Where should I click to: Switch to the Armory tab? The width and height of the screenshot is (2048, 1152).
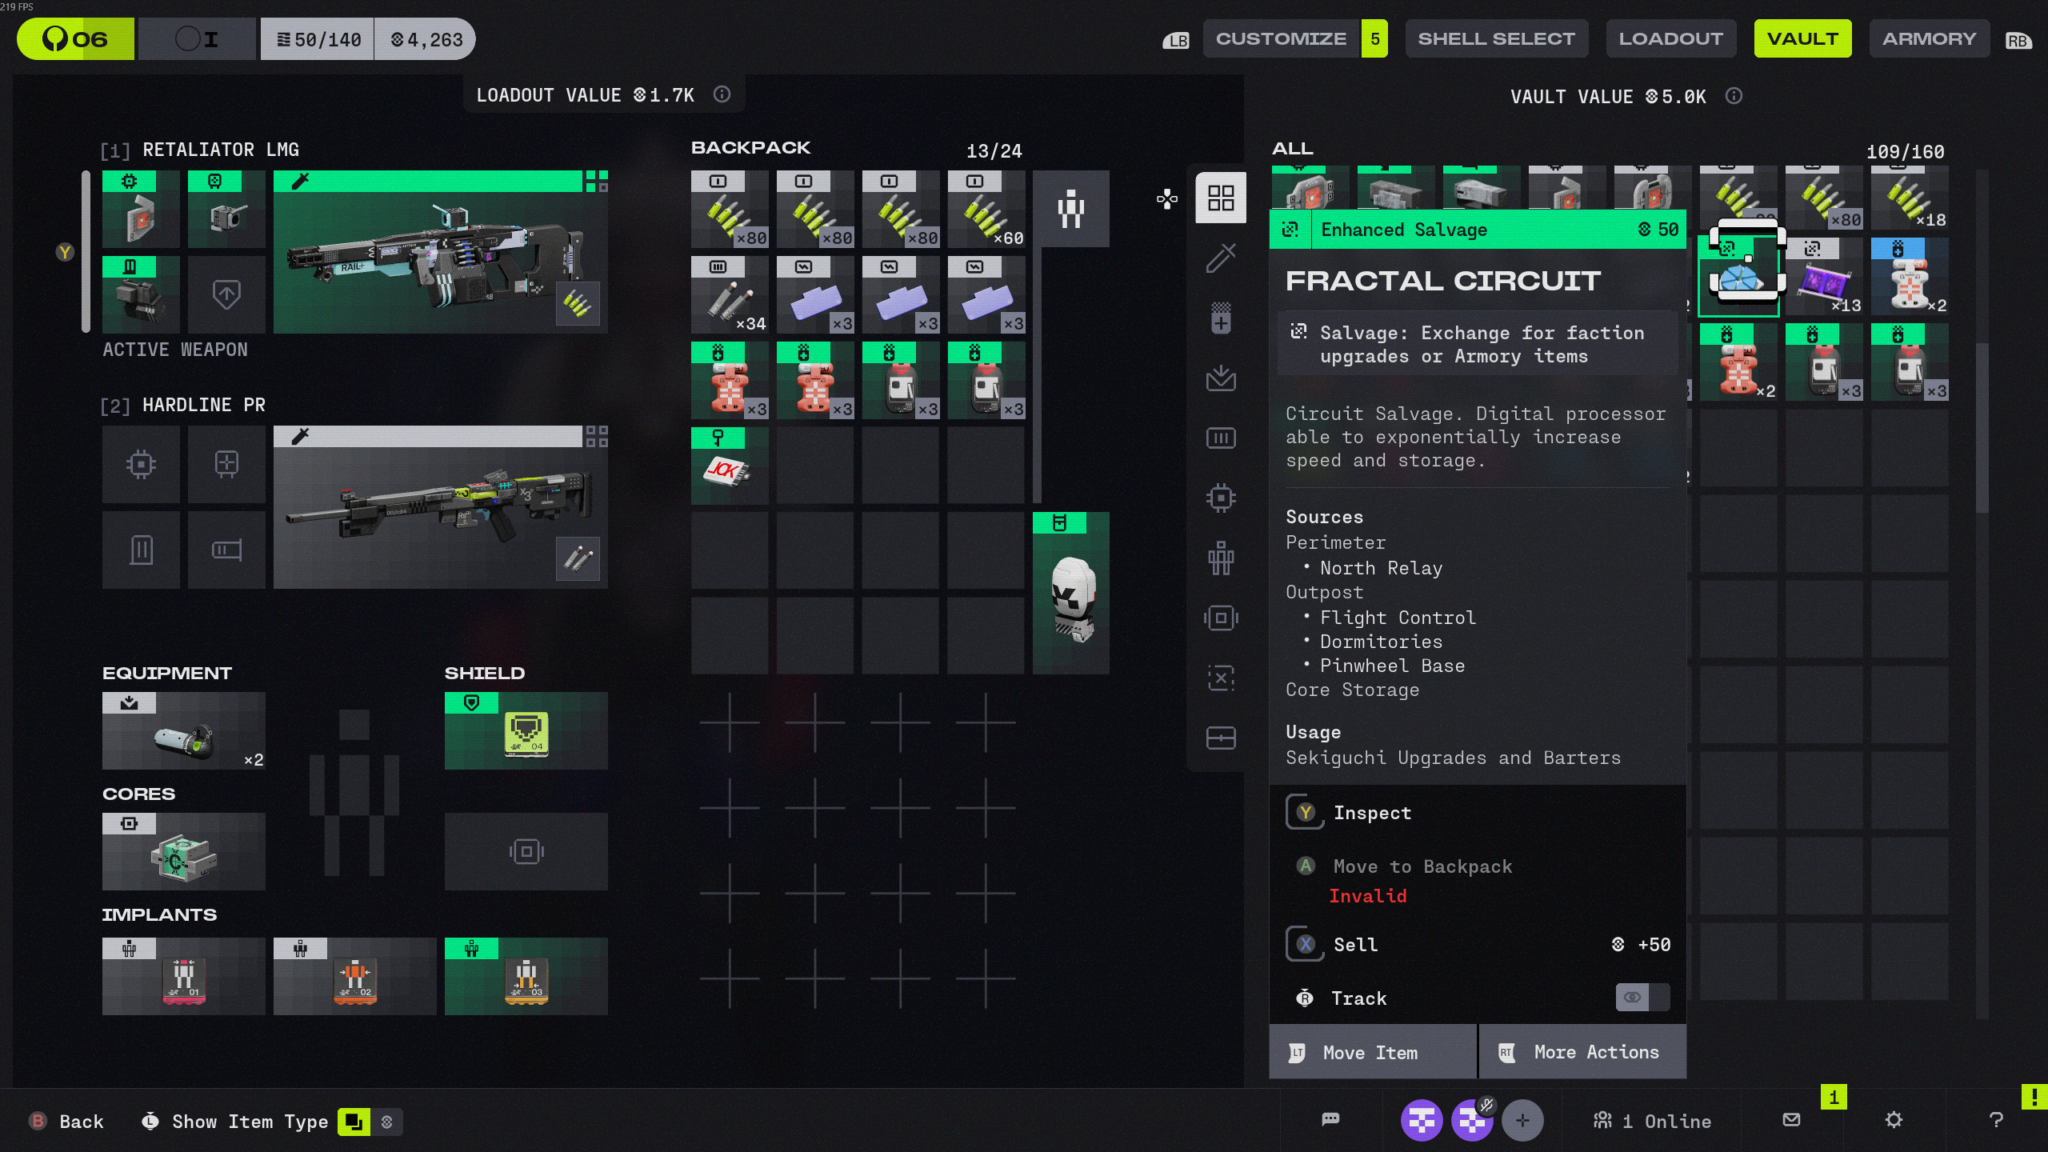coord(1928,39)
